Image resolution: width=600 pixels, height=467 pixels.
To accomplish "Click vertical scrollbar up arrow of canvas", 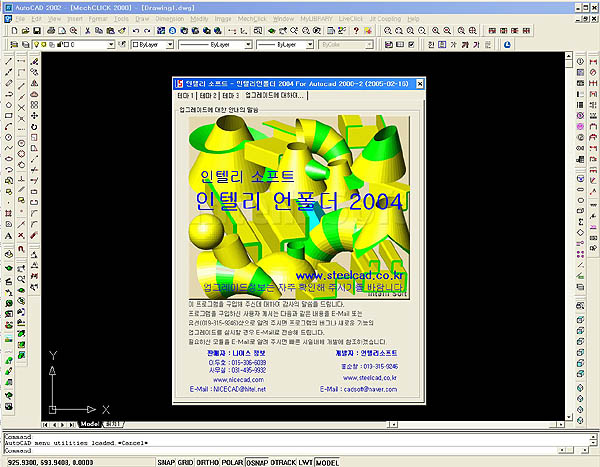I will pos(569,56).
